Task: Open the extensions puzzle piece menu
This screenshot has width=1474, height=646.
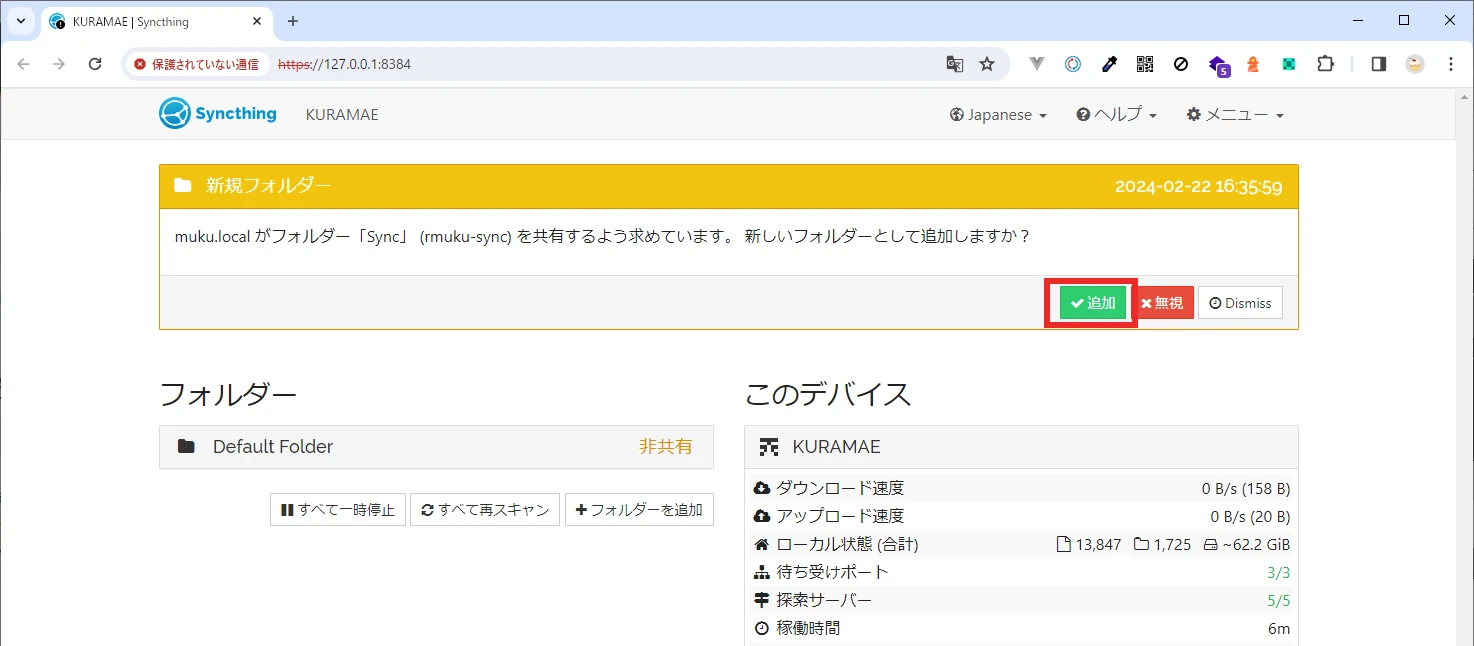Action: click(x=1325, y=64)
